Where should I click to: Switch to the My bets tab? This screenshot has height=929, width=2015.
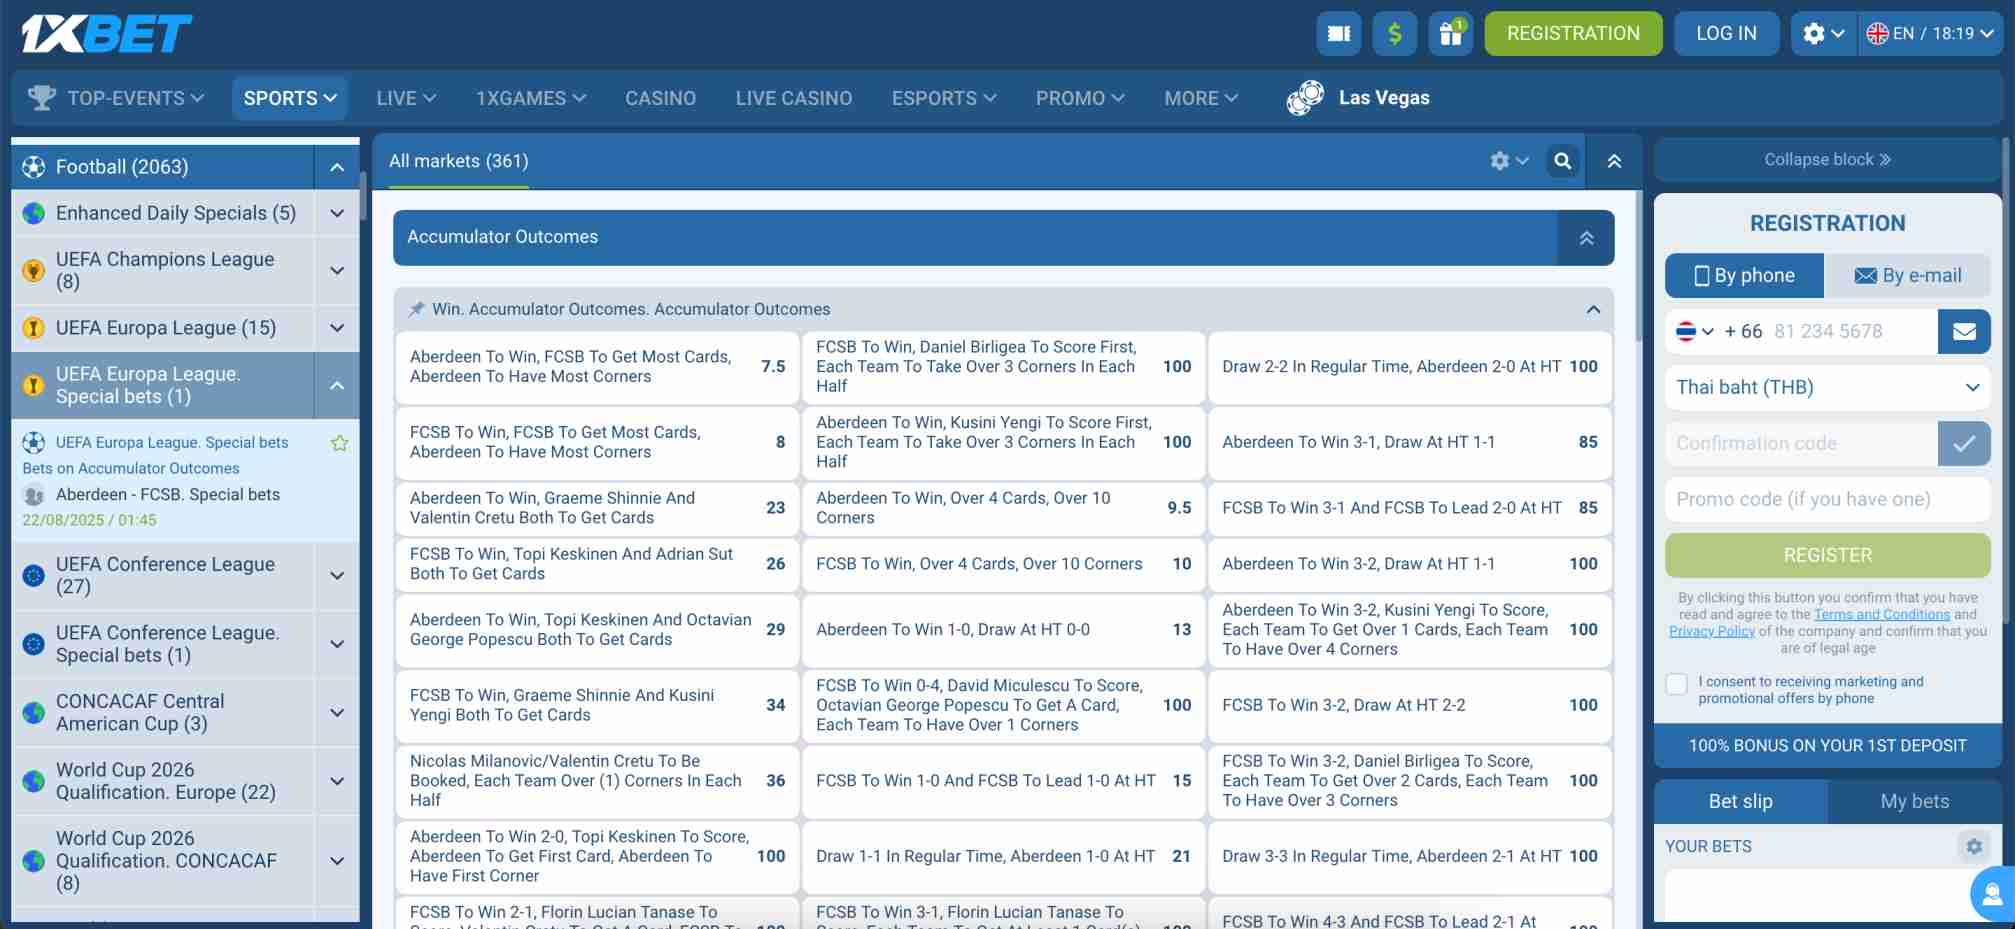pos(1914,801)
